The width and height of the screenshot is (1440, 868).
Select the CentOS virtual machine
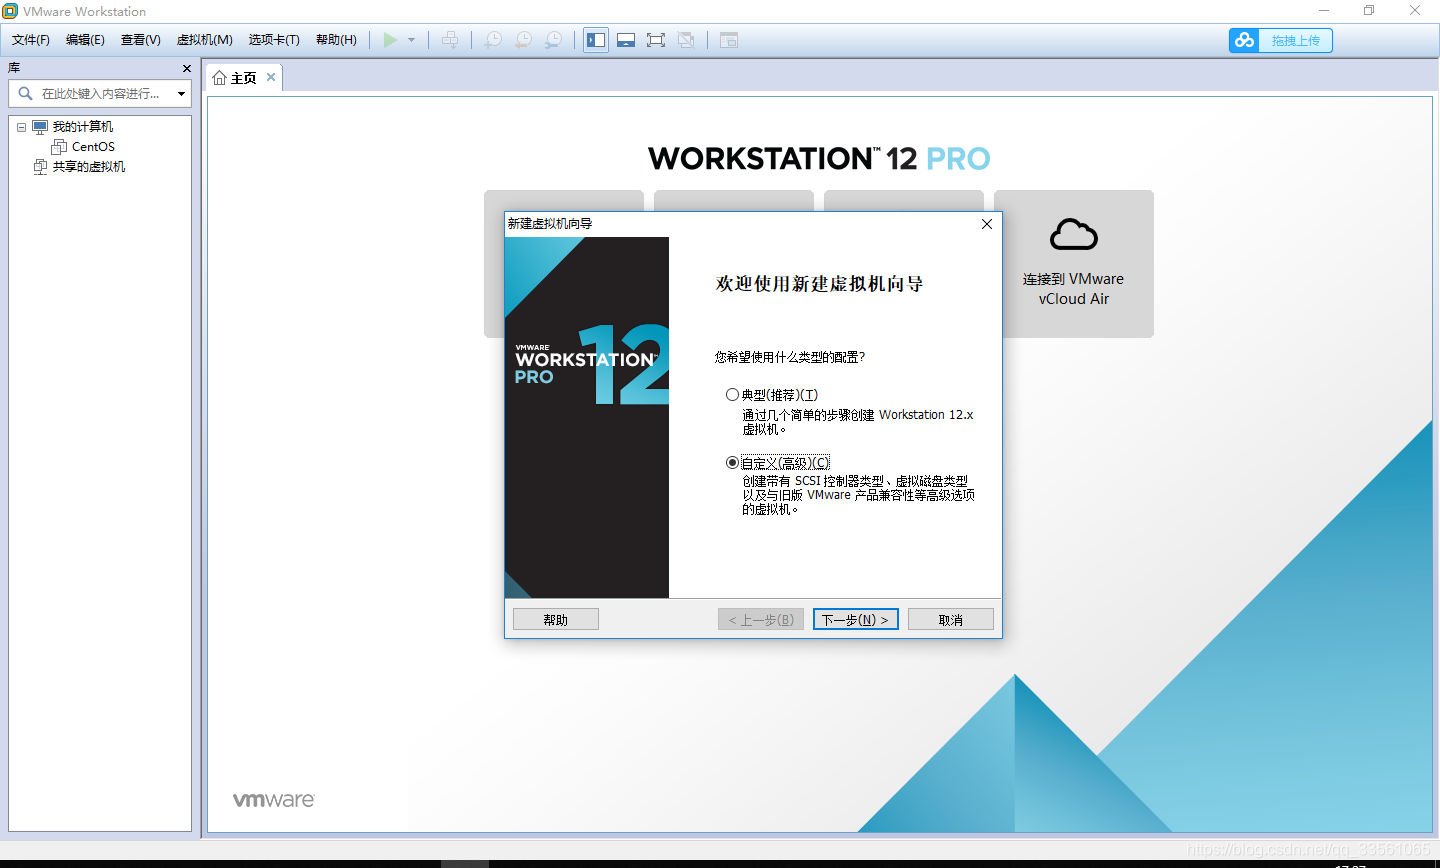[93, 147]
